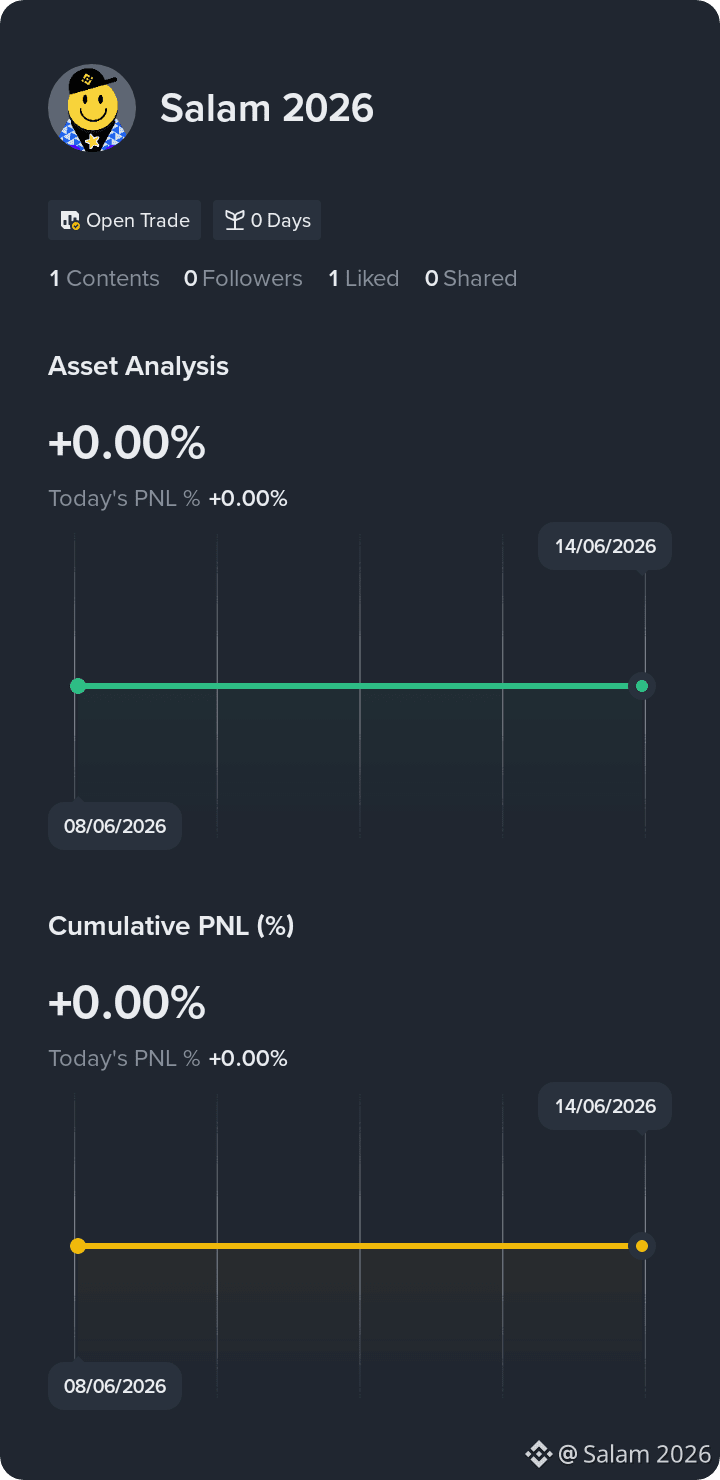Open the Salam 2026 profile avatar
Image resolution: width=720 pixels, height=1480 pixels.
92,108
